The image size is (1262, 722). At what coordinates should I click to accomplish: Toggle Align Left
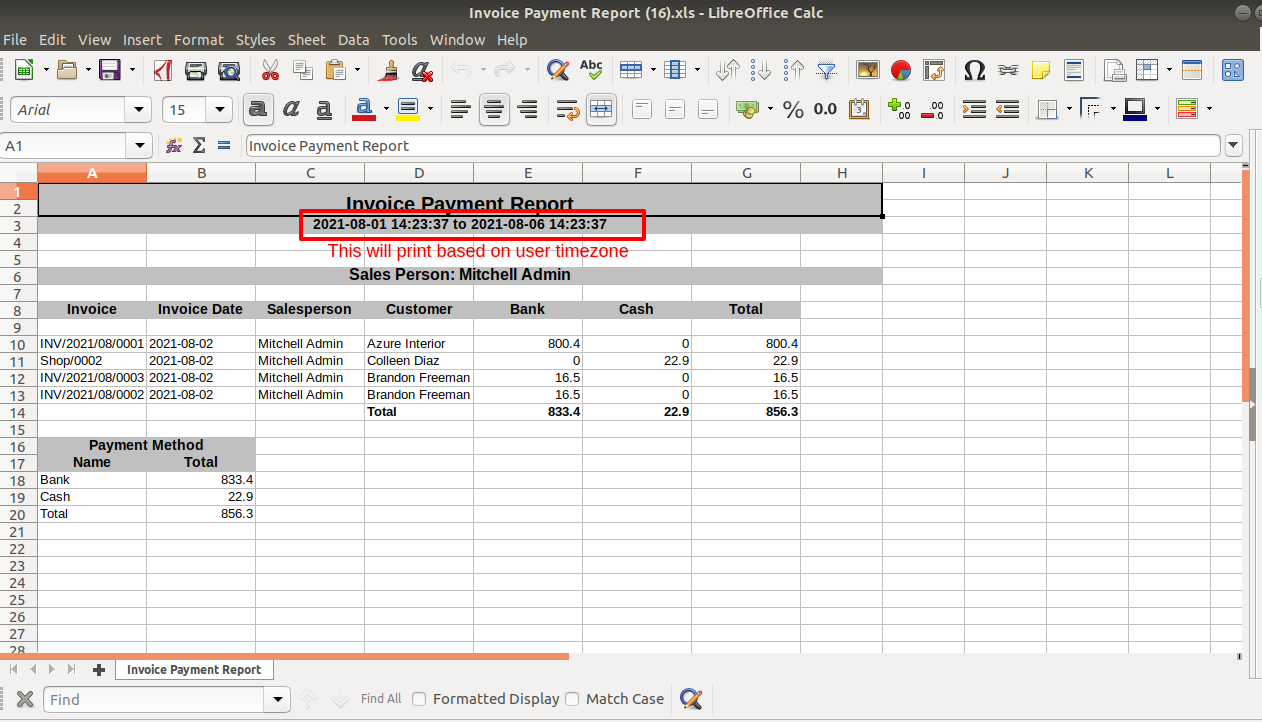coord(460,109)
